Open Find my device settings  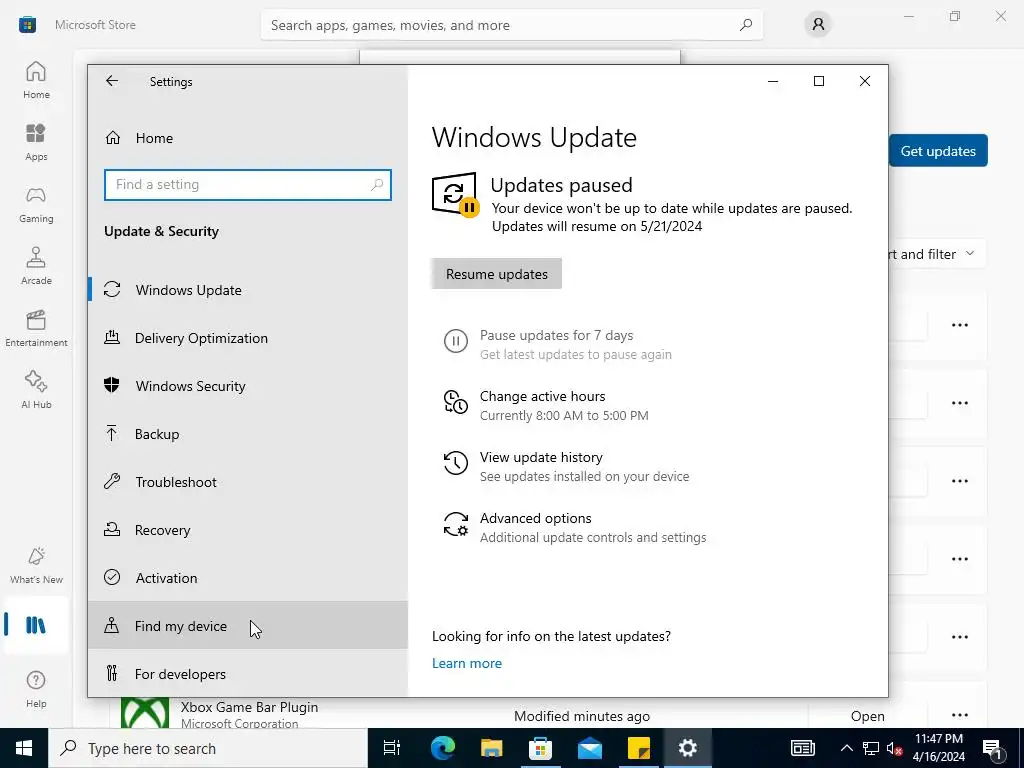(248, 626)
